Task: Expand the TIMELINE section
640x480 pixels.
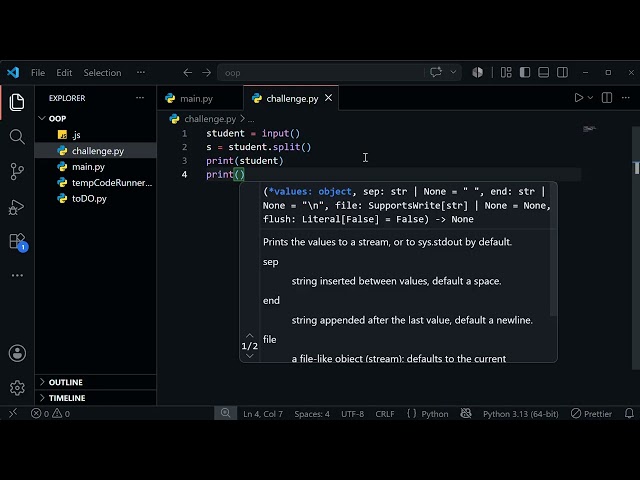Action: (x=96, y=398)
